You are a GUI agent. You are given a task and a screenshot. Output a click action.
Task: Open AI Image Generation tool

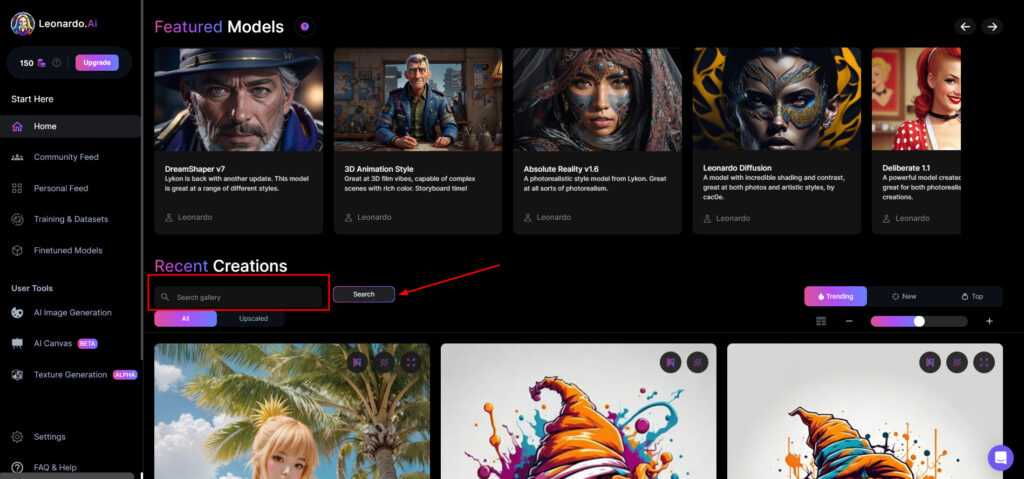pyautogui.click(x=72, y=313)
